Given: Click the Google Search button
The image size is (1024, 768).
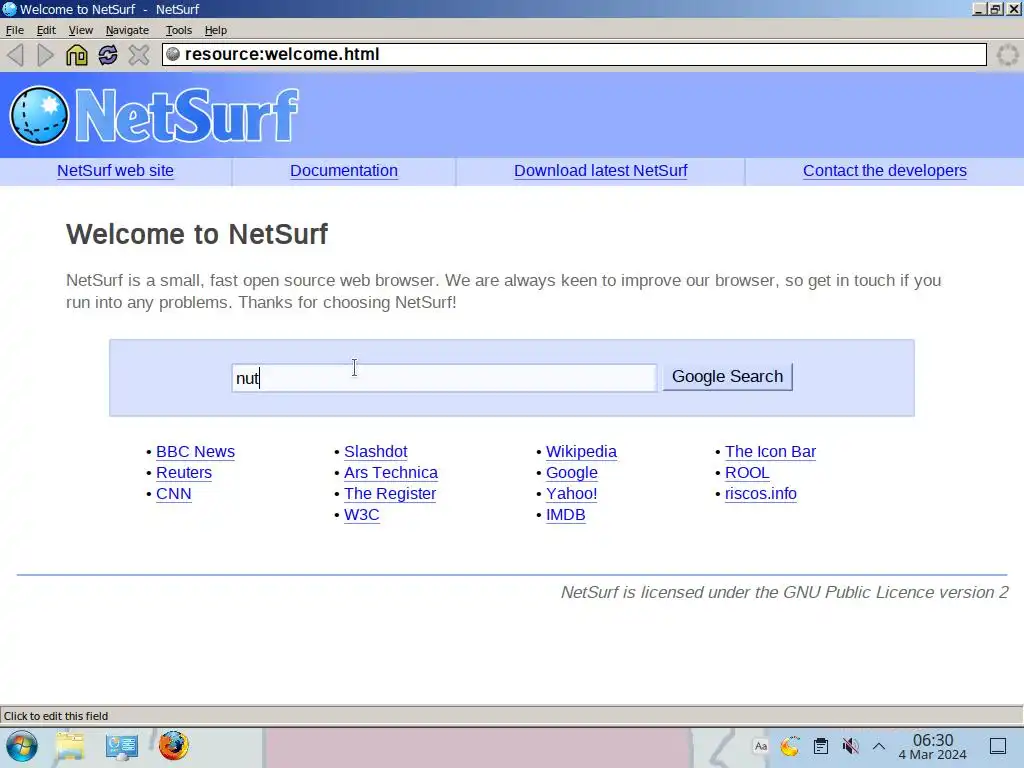Looking at the screenshot, I should coord(728,377).
